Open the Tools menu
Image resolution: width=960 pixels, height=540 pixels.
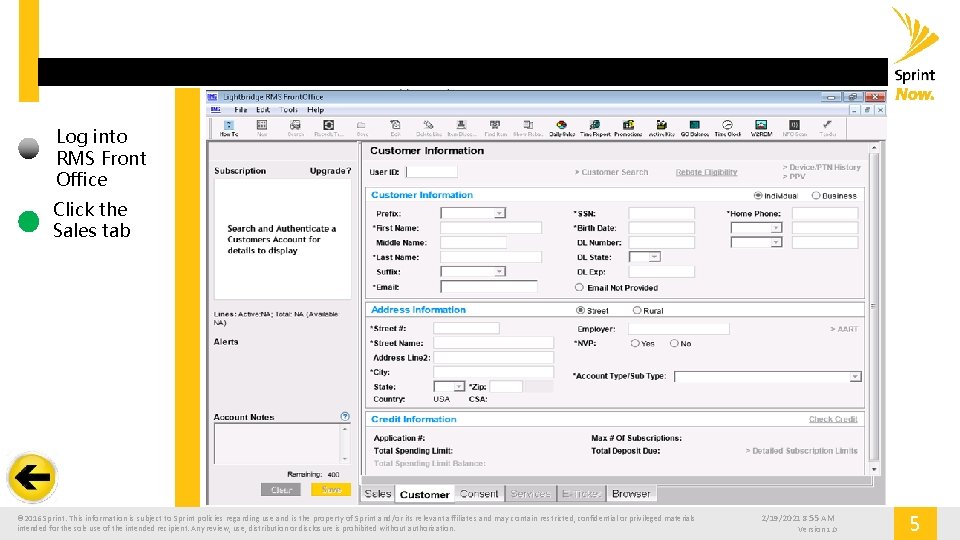click(x=288, y=110)
